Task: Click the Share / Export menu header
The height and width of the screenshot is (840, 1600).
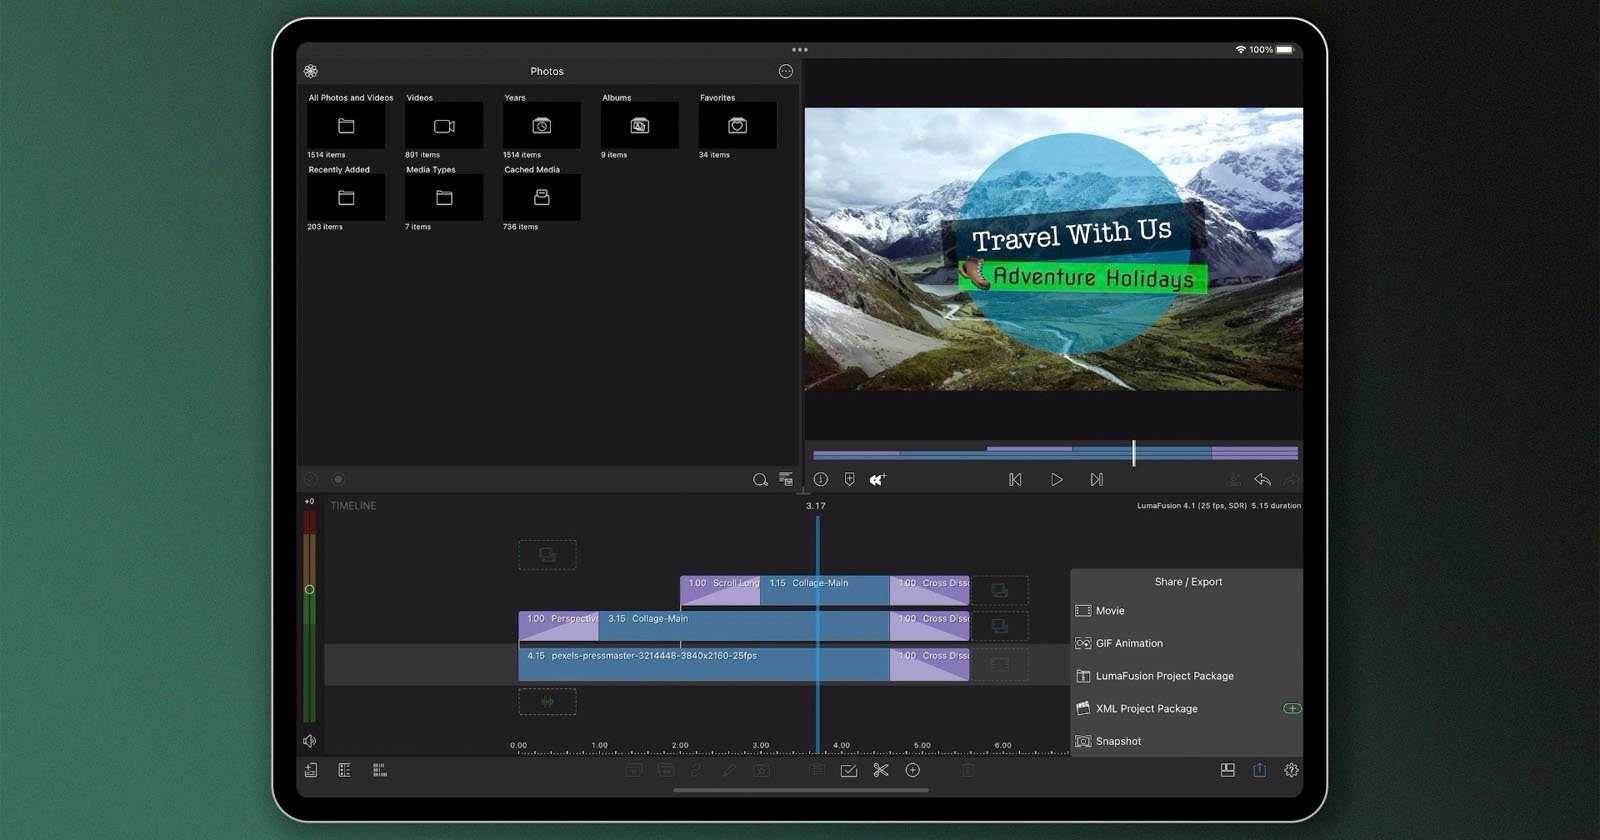Action: 1188,582
